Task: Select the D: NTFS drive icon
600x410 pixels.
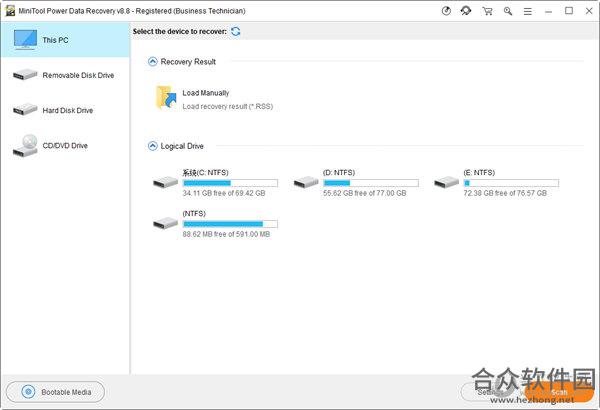Action: [306, 182]
